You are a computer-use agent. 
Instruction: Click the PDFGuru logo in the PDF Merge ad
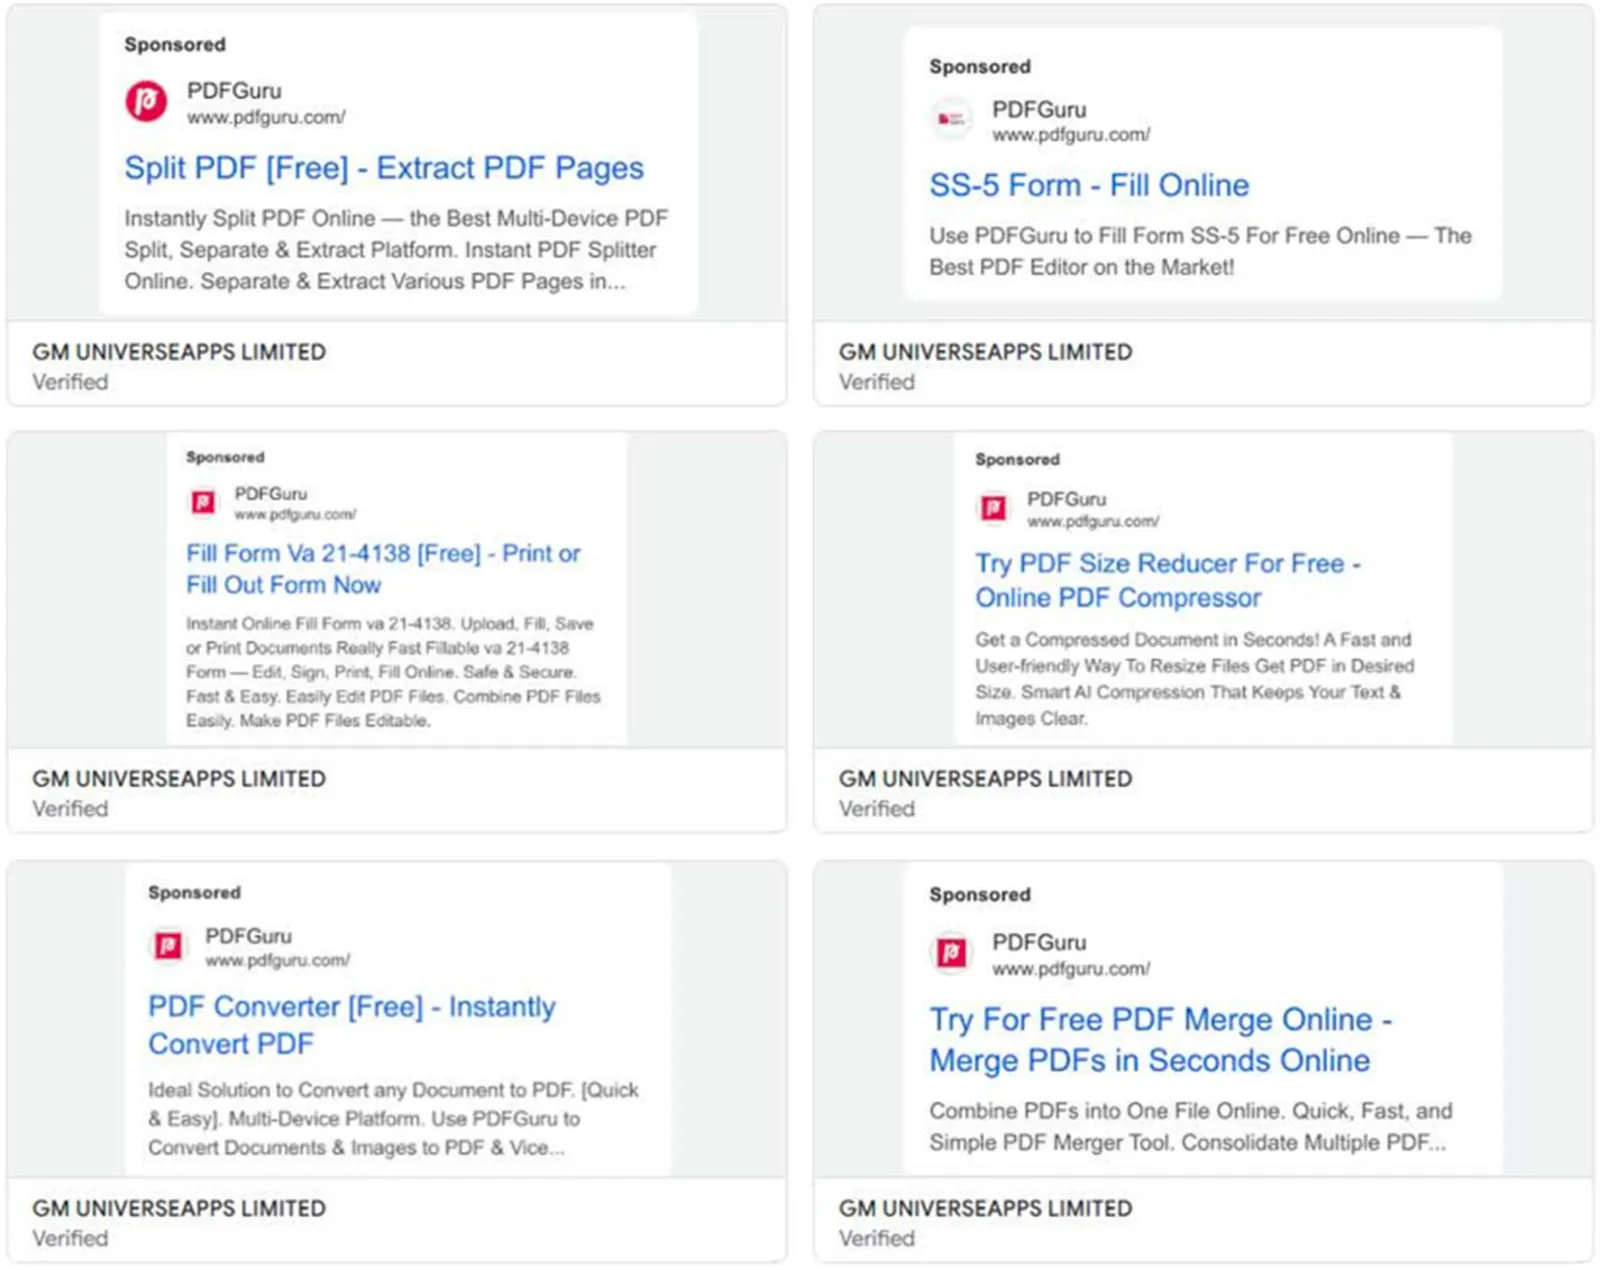951,952
